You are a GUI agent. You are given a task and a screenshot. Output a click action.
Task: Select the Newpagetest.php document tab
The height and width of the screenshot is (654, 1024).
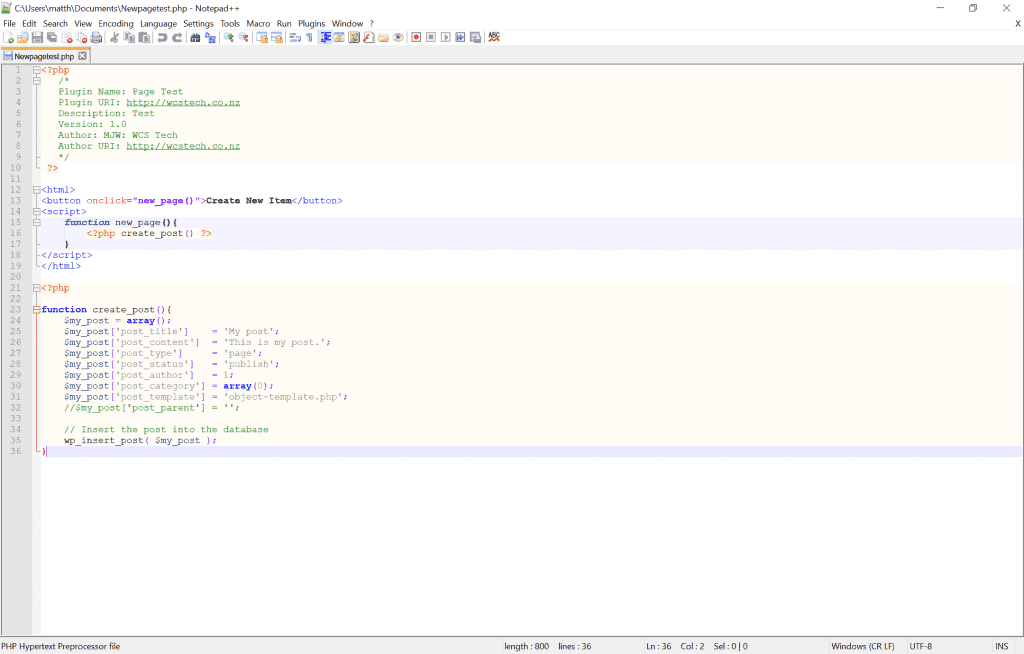pos(44,56)
